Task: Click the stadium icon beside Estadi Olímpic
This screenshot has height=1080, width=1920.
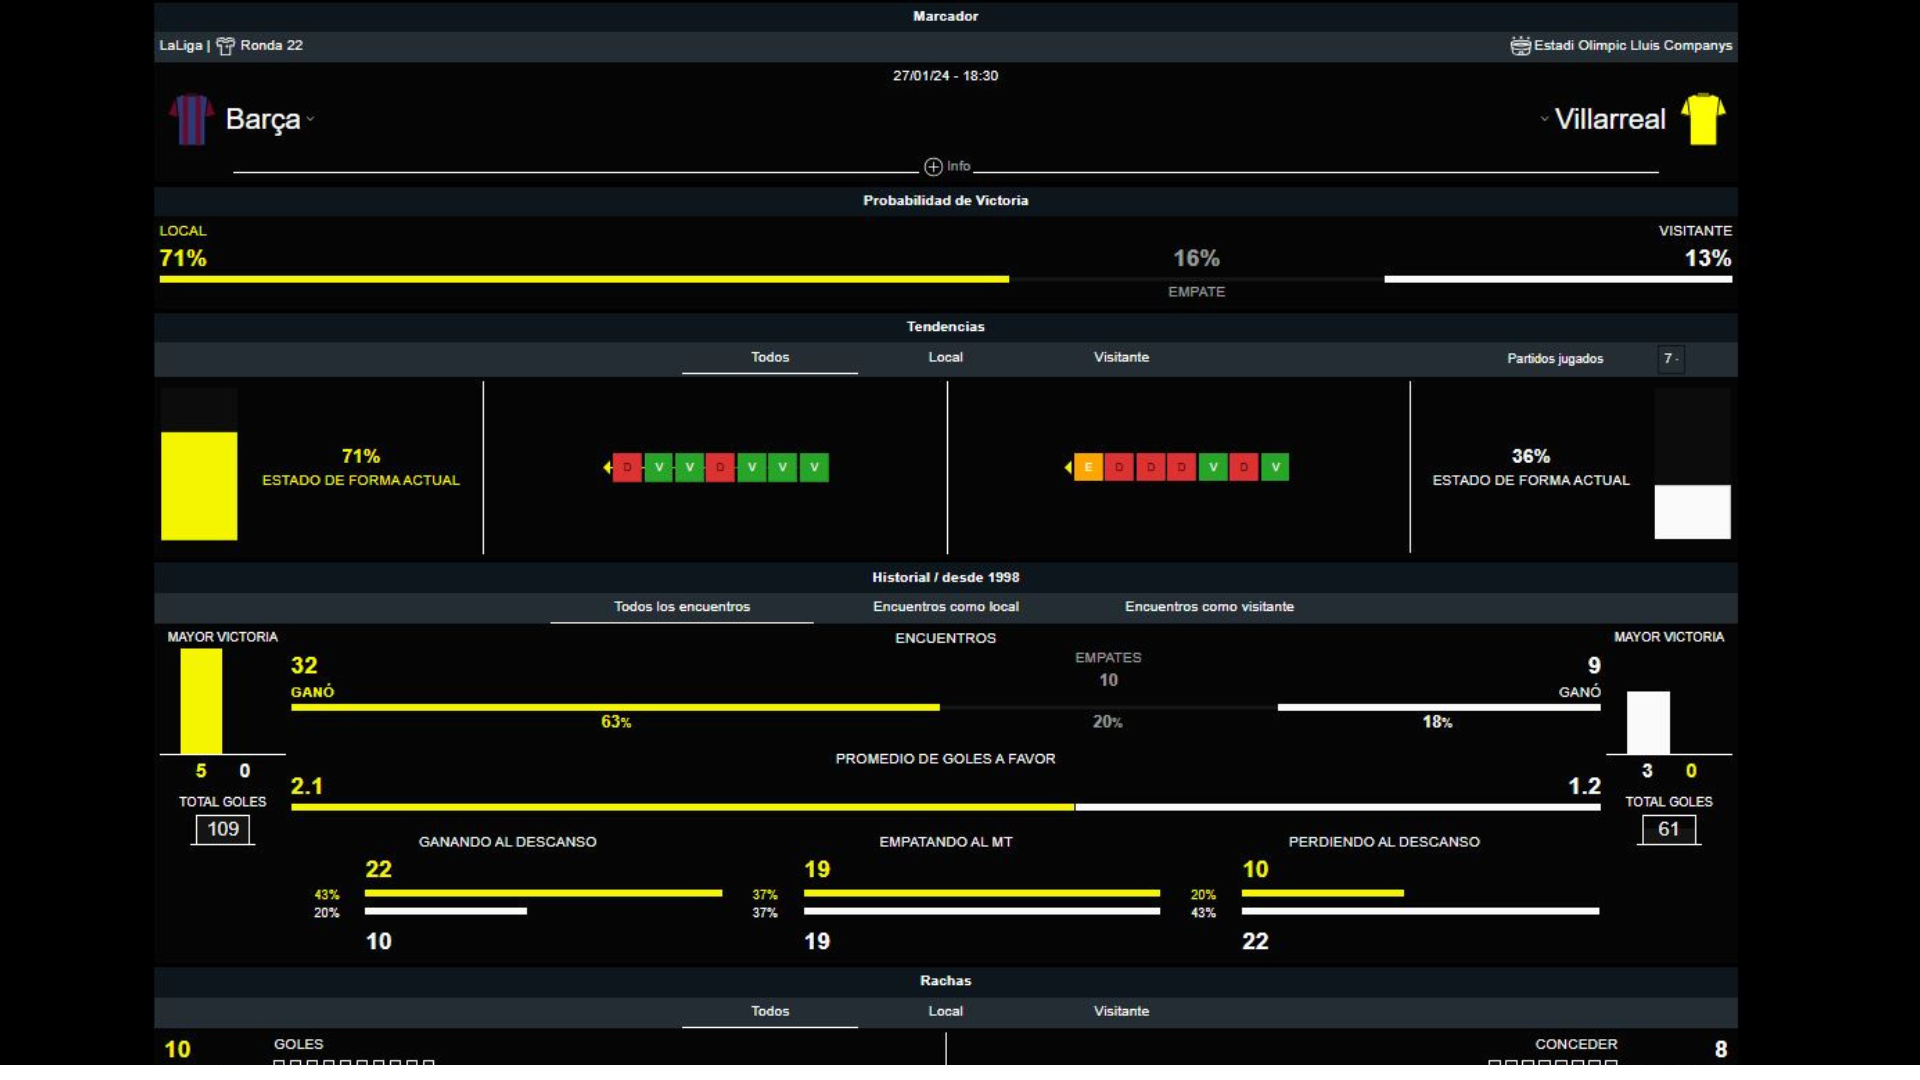Action: [x=1520, y=46]
